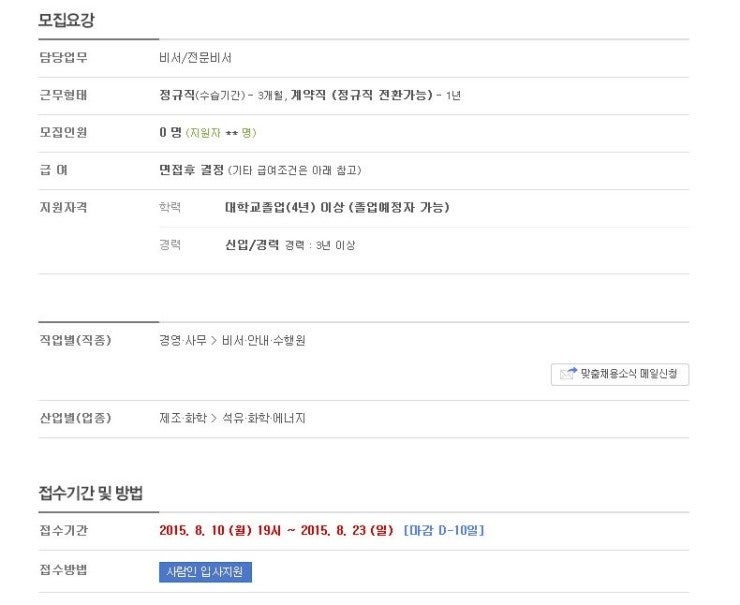
Task: Click the red application period date range
Action: point(276,530)
